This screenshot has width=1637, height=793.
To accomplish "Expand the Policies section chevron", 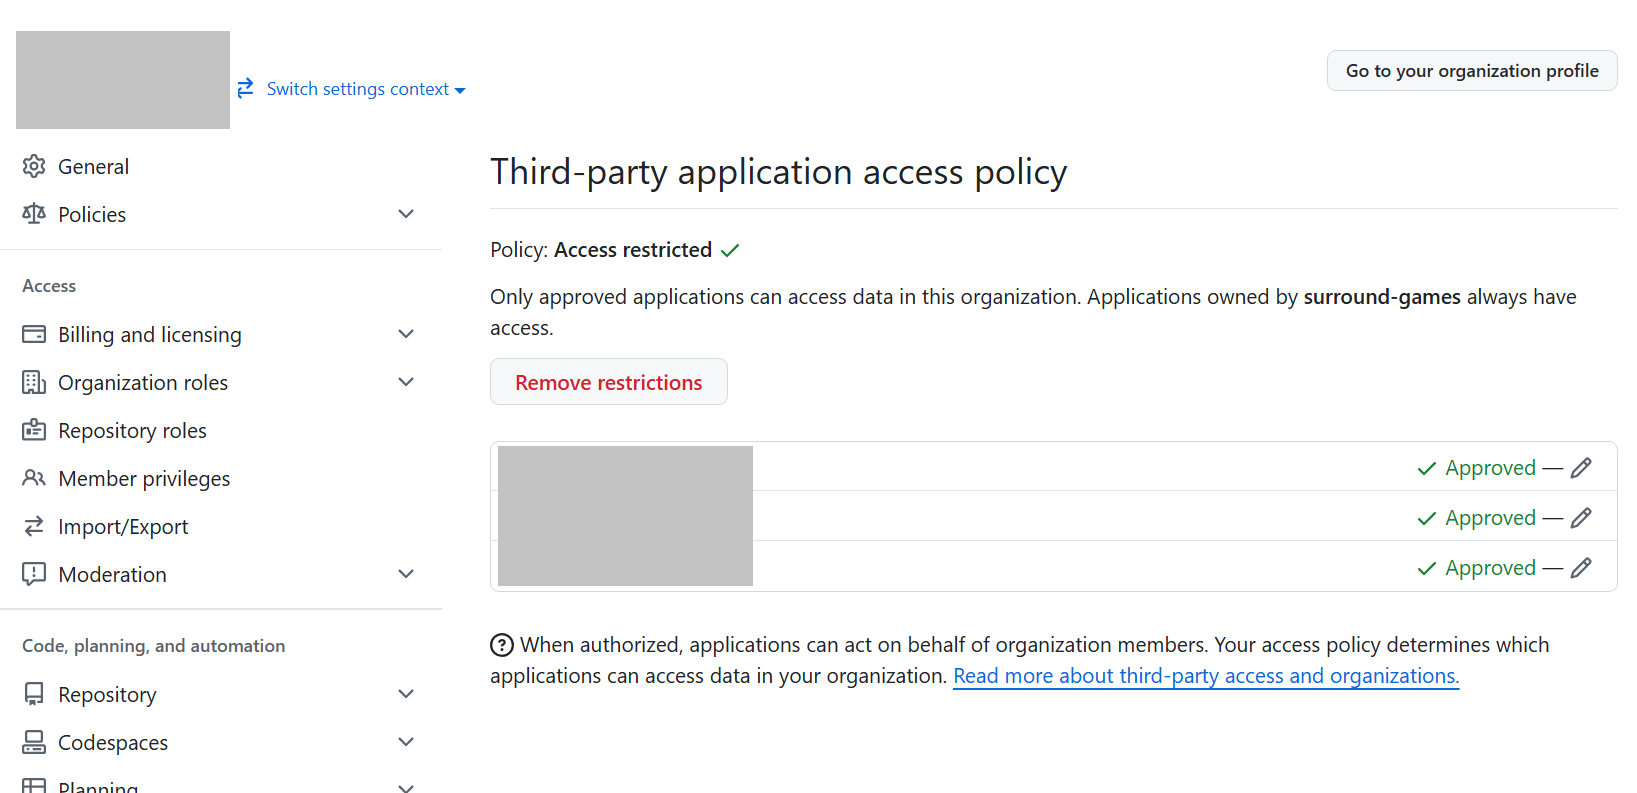I will pos(406,214).
